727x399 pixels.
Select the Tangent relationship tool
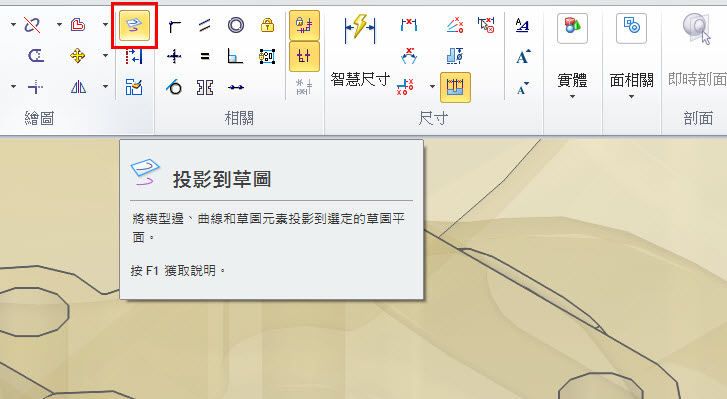174,87
